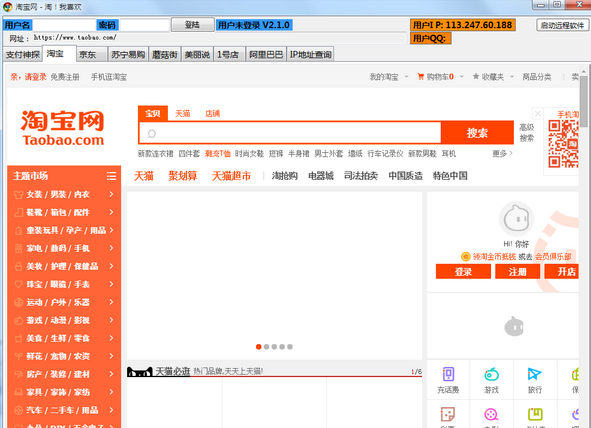This screenshot has height=428, width=591.
Task: Expand 美食 / 生鲜 / 零食 category arrow
Action: click(111, 338)
